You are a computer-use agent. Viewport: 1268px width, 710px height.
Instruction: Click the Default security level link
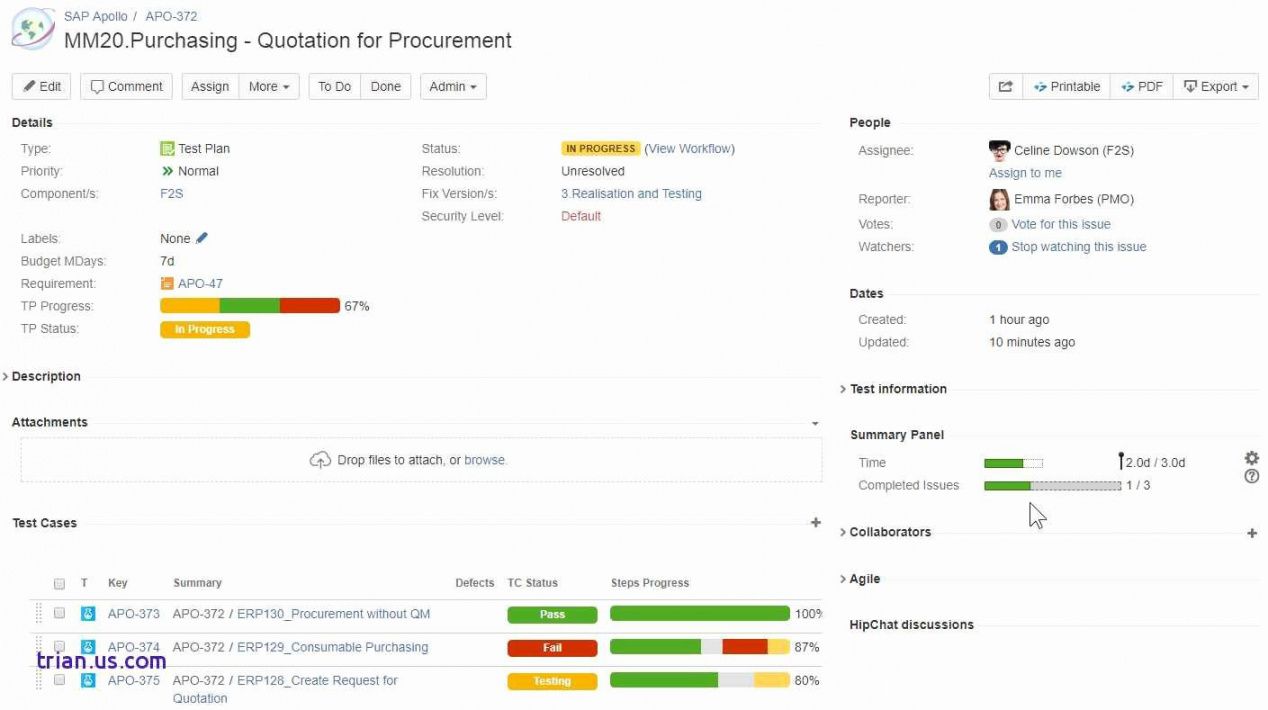pyautogui.click(x=581, y=216)
